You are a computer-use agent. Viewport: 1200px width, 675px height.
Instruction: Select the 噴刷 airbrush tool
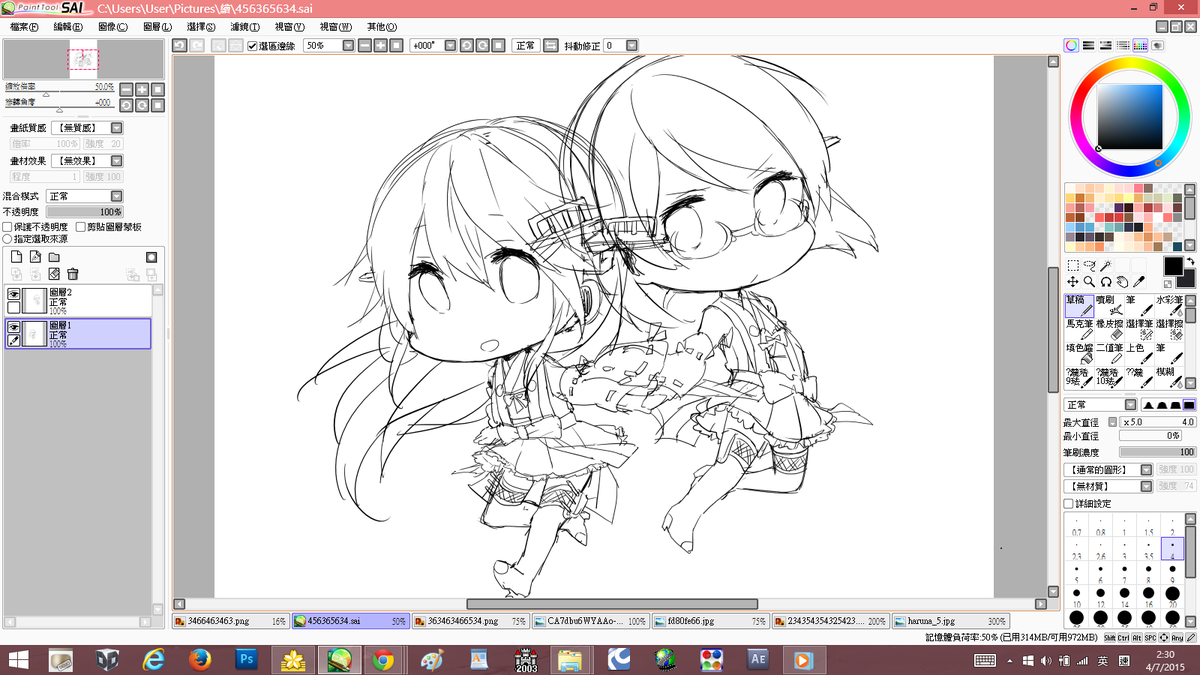1109,306
